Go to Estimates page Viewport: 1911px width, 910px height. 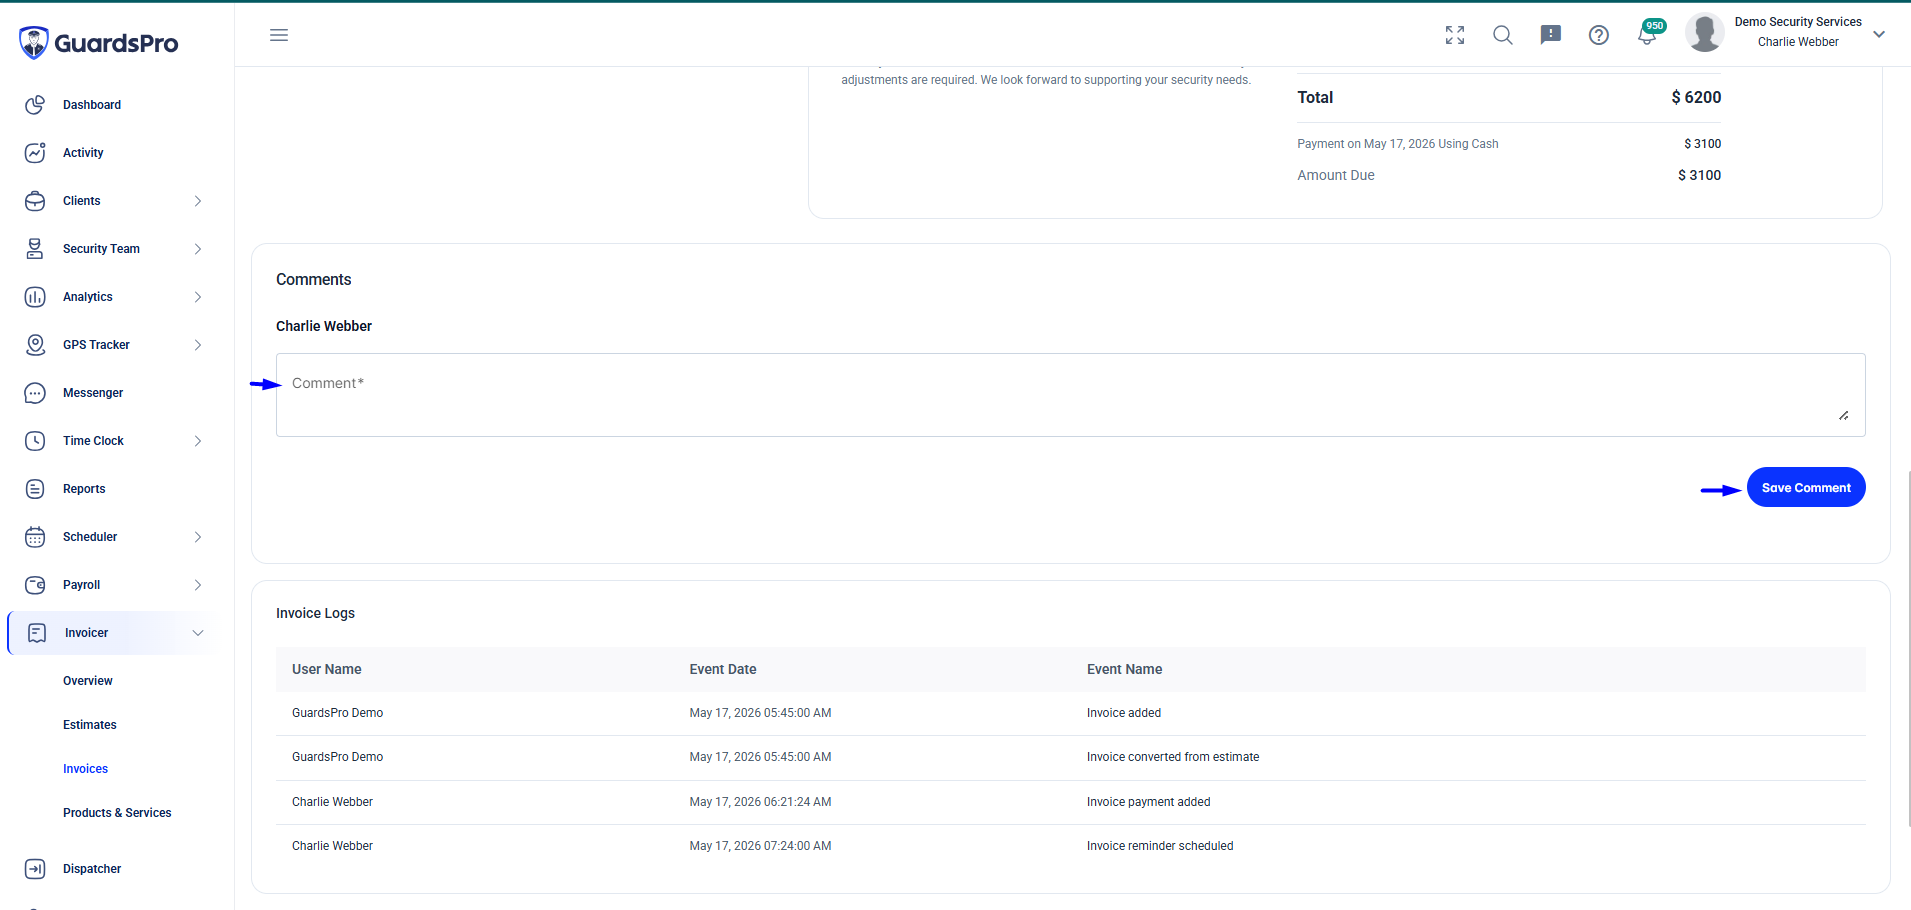tap(90, 725)
